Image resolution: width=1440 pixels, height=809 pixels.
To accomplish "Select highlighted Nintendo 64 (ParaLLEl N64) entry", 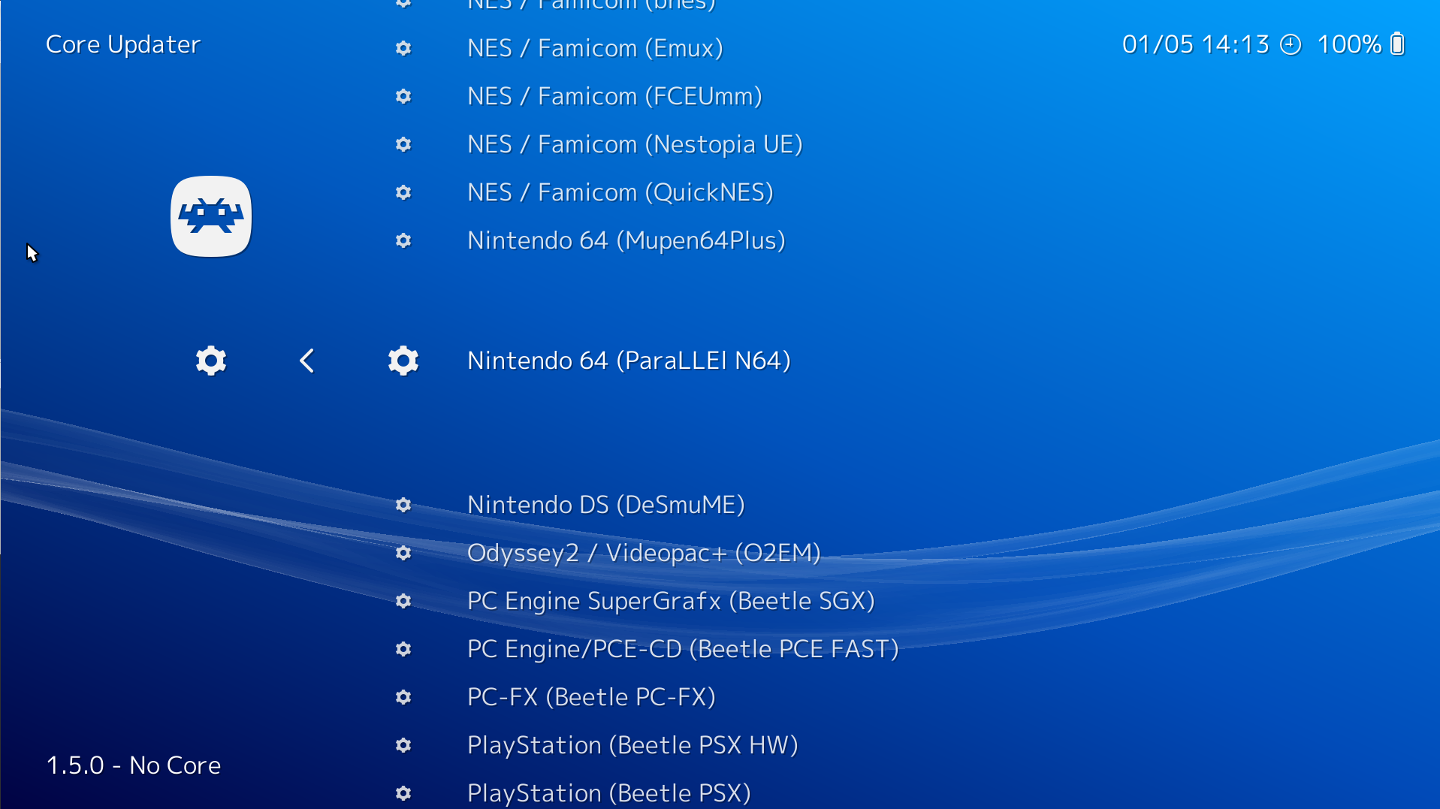I will pyautogui.click(x=628, y=360).
